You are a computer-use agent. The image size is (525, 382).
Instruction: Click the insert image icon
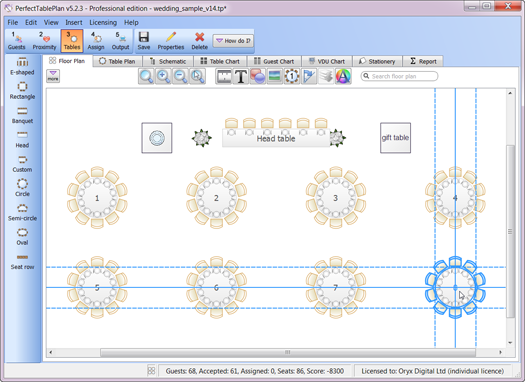275,76
